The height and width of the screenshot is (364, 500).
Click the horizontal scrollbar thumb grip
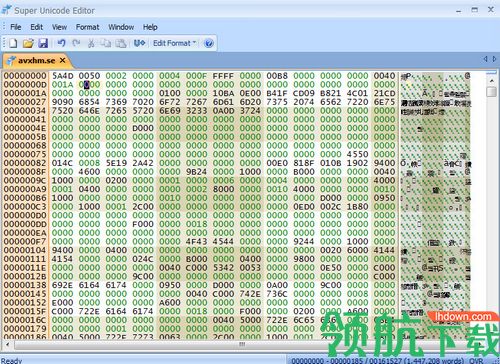(242, 344)
